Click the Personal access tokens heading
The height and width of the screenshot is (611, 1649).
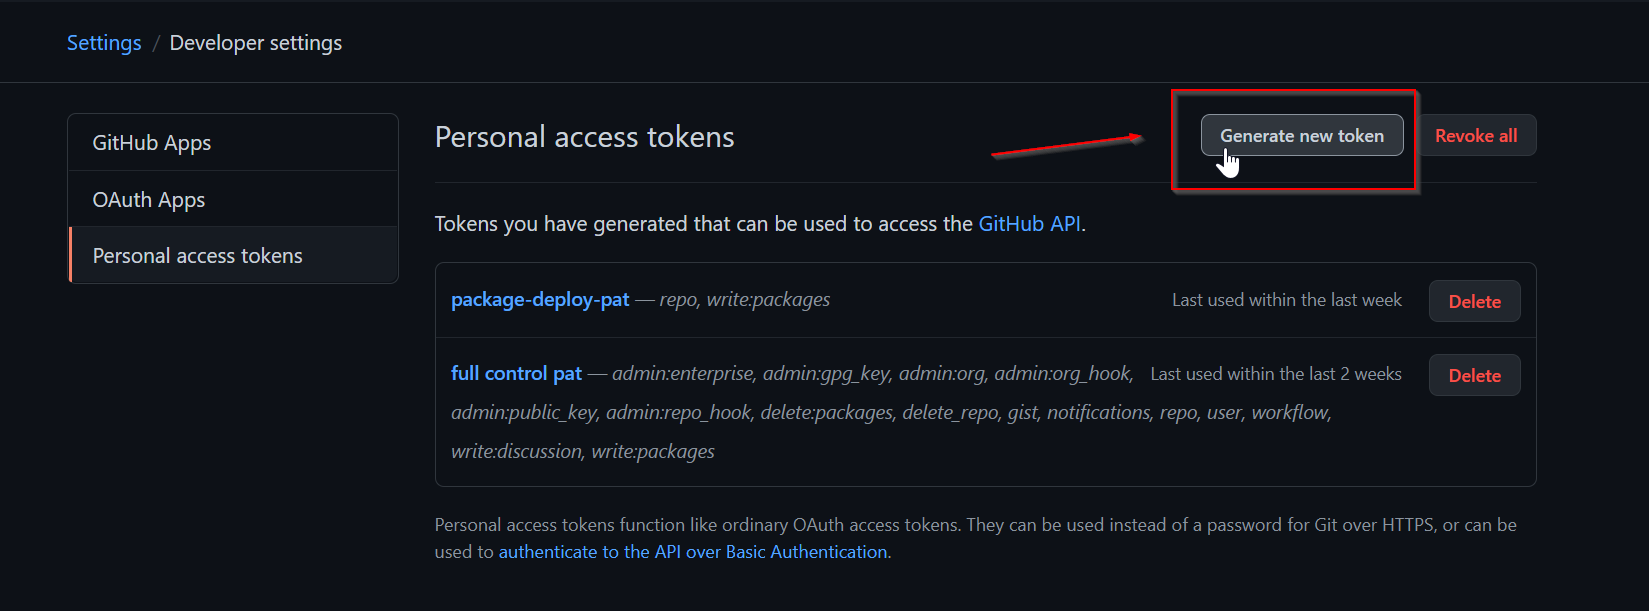585,137
